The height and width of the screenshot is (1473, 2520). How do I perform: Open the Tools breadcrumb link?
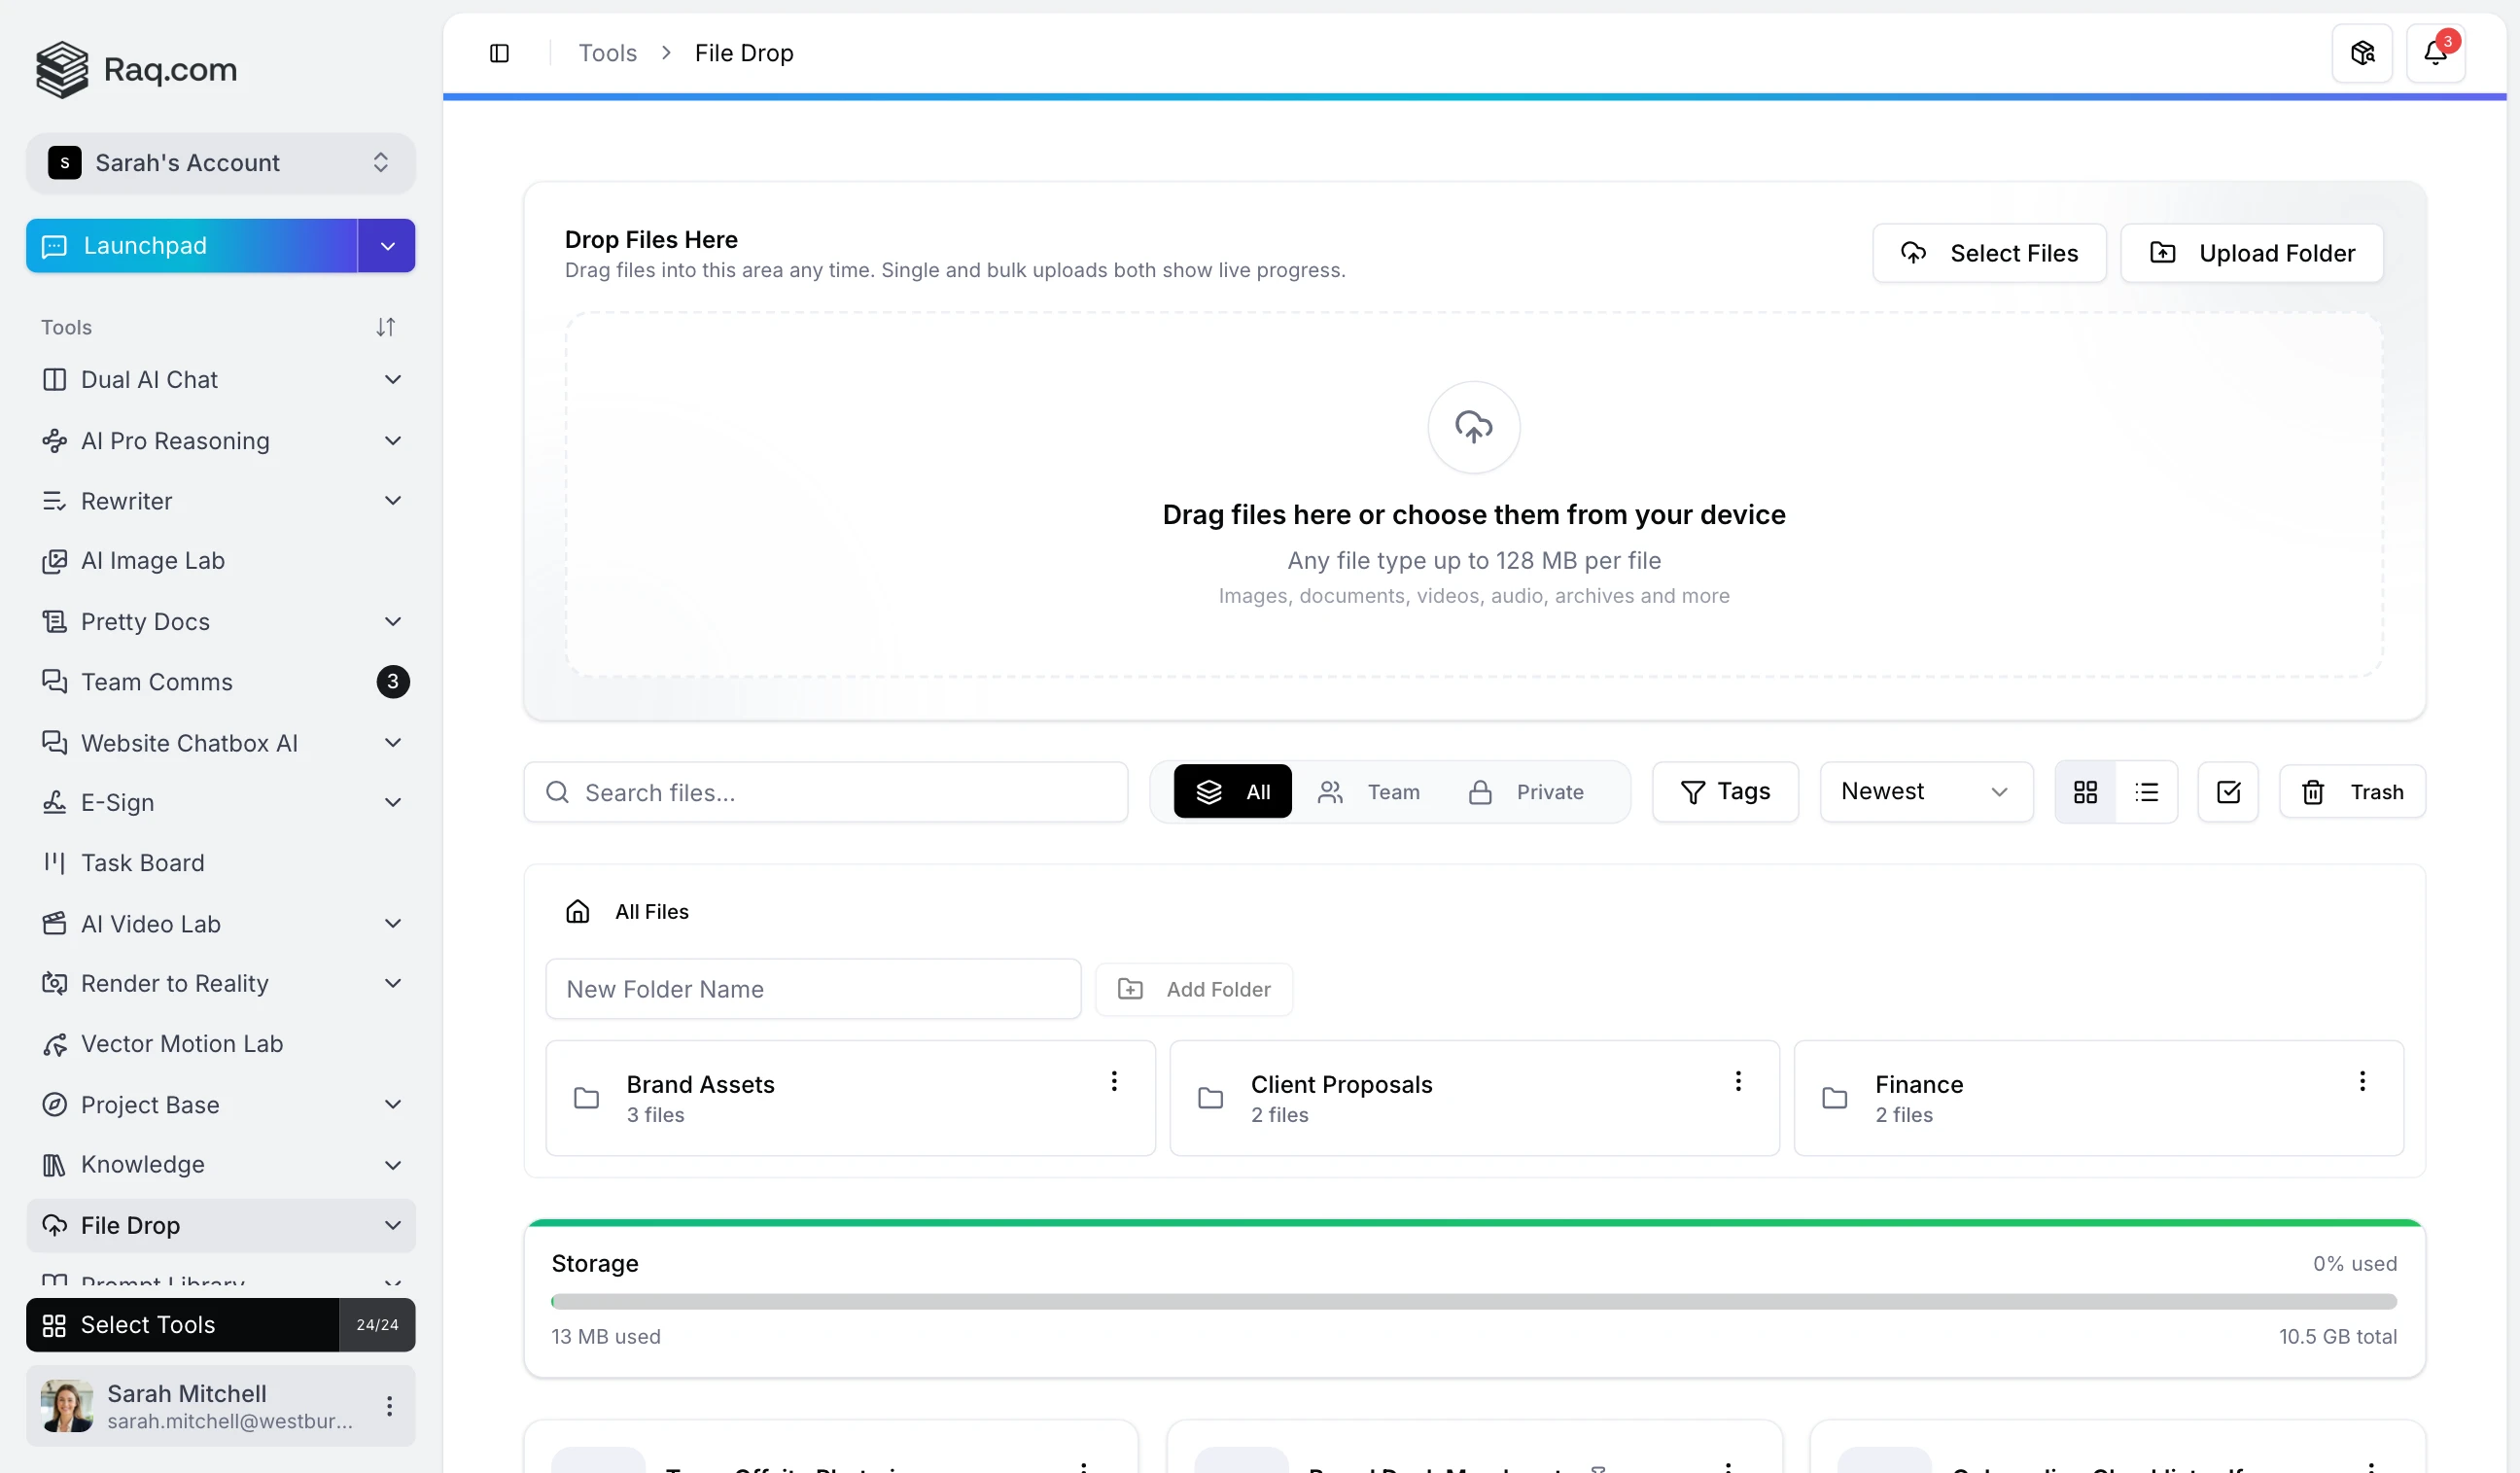pyautogui.click(x=606, y=52)
